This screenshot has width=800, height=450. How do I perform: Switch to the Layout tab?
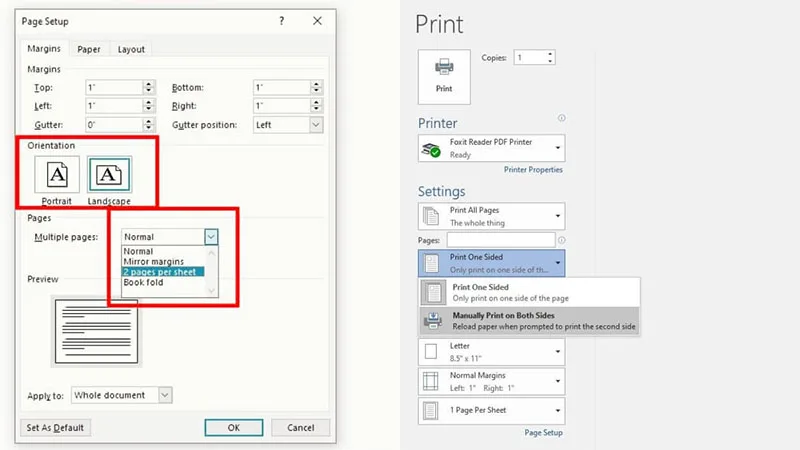coord(131,49)
